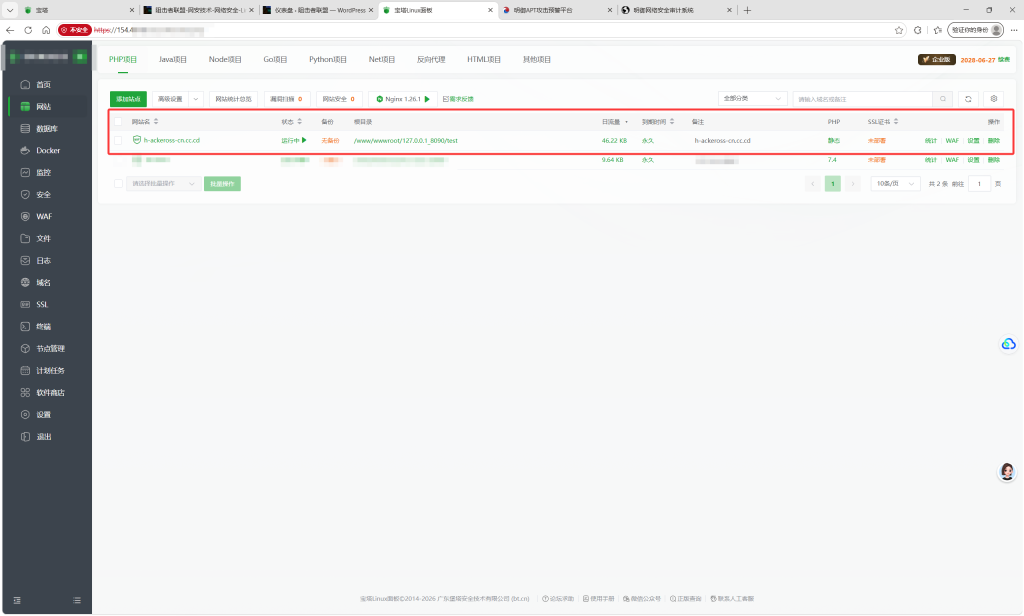This screenshot has width=1024, height=616.
Task: Sort by 日流量 column header
Action: 615,122
